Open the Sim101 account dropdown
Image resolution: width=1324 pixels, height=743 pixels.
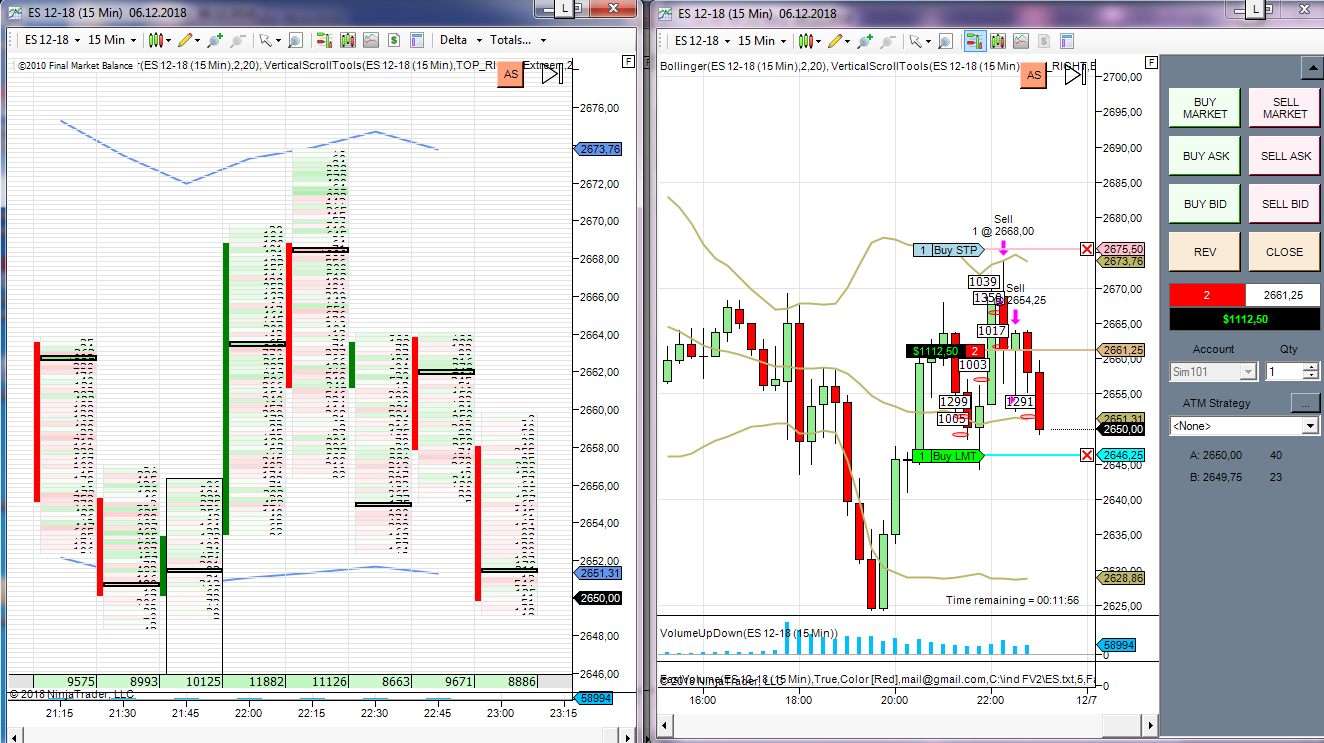point(1213,371)
